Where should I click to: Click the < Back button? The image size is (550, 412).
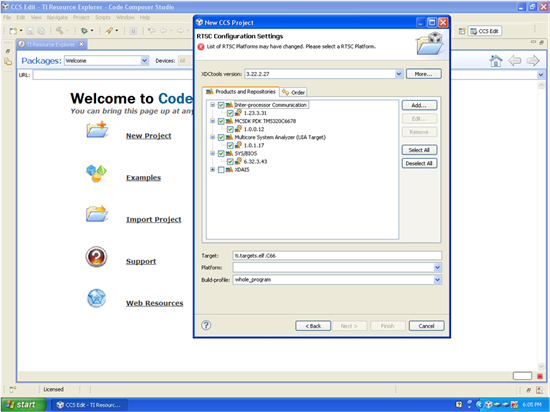click(313, 326)
